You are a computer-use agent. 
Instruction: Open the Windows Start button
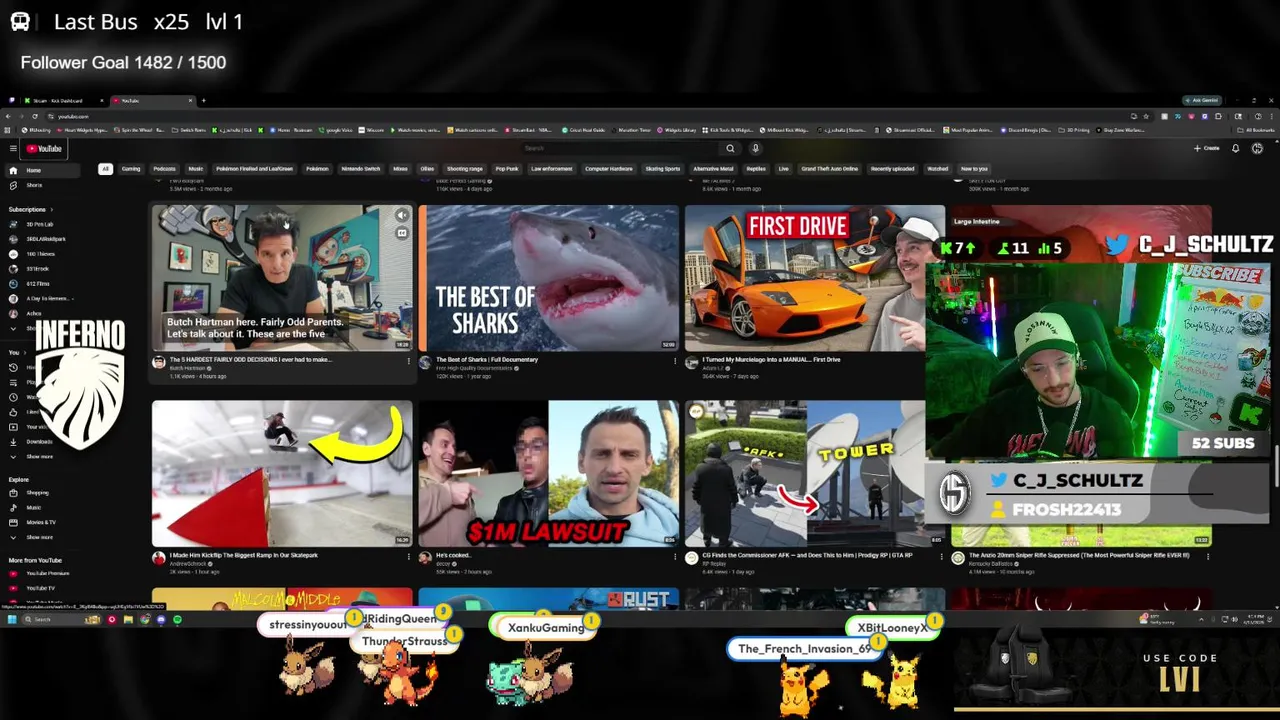pos(11,620)
